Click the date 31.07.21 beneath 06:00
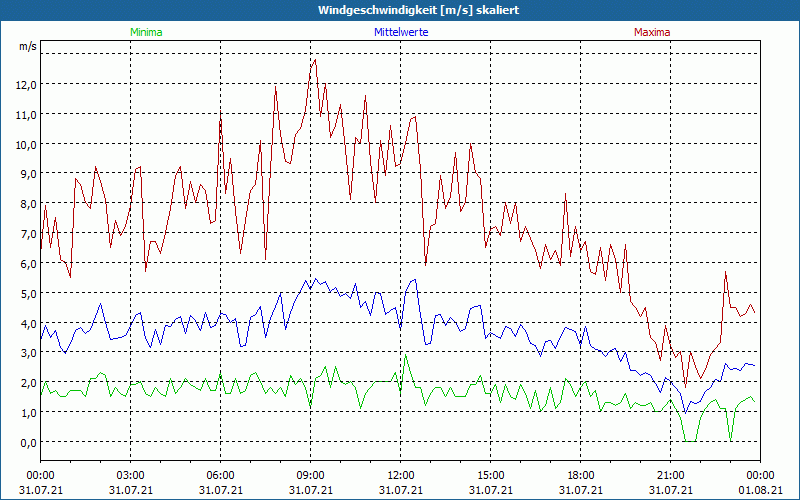Viewport: 800px width, 500px height. click(220, 490)
